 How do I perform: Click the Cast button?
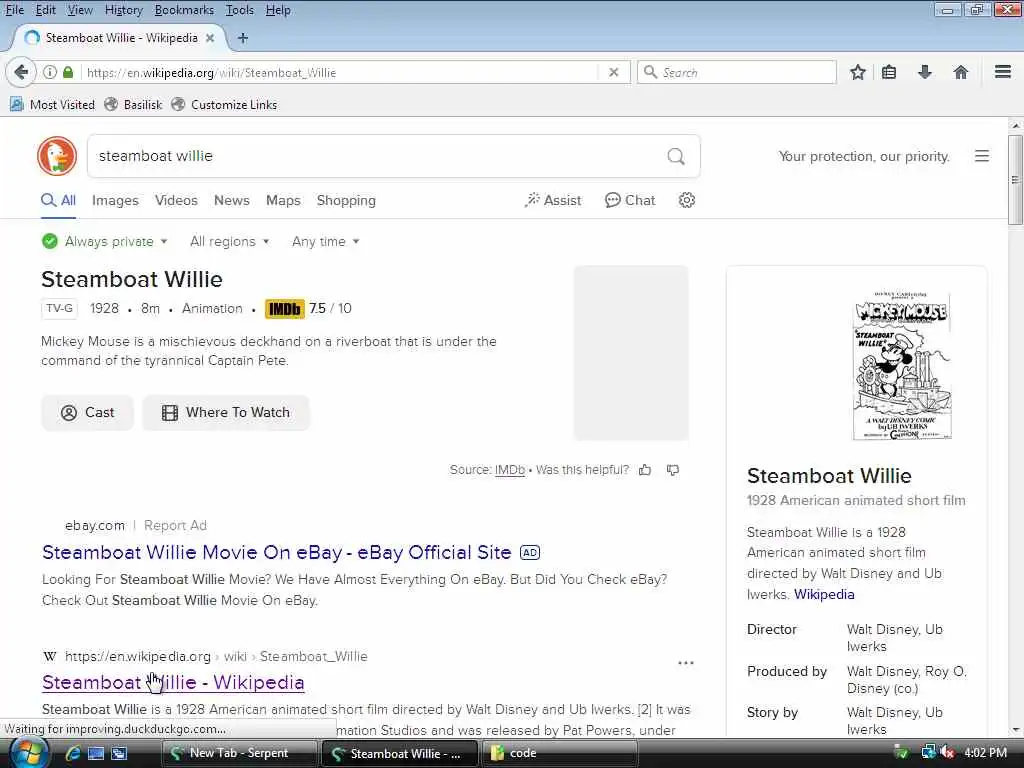(88, 413)
